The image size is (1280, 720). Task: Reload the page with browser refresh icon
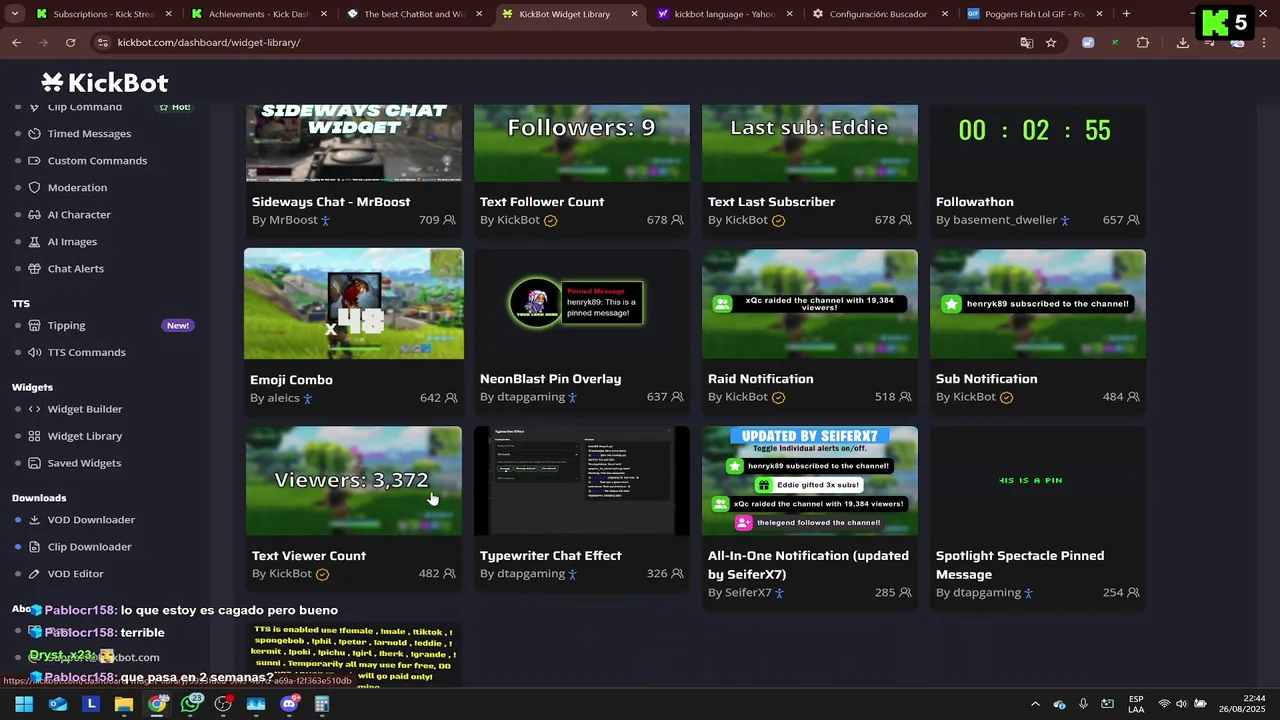click(x=70, y=43)
